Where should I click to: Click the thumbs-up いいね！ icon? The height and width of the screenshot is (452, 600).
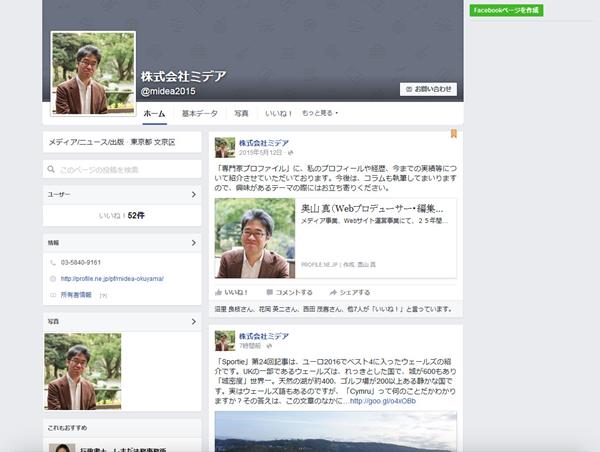click(x=218, y=292)
